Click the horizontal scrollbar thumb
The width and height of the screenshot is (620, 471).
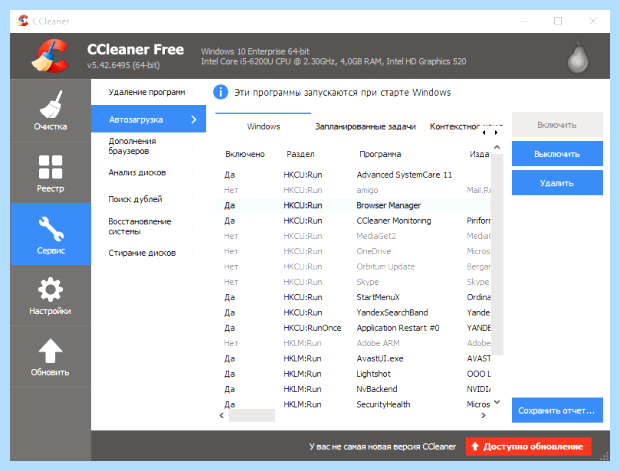[x=251, y=415]
